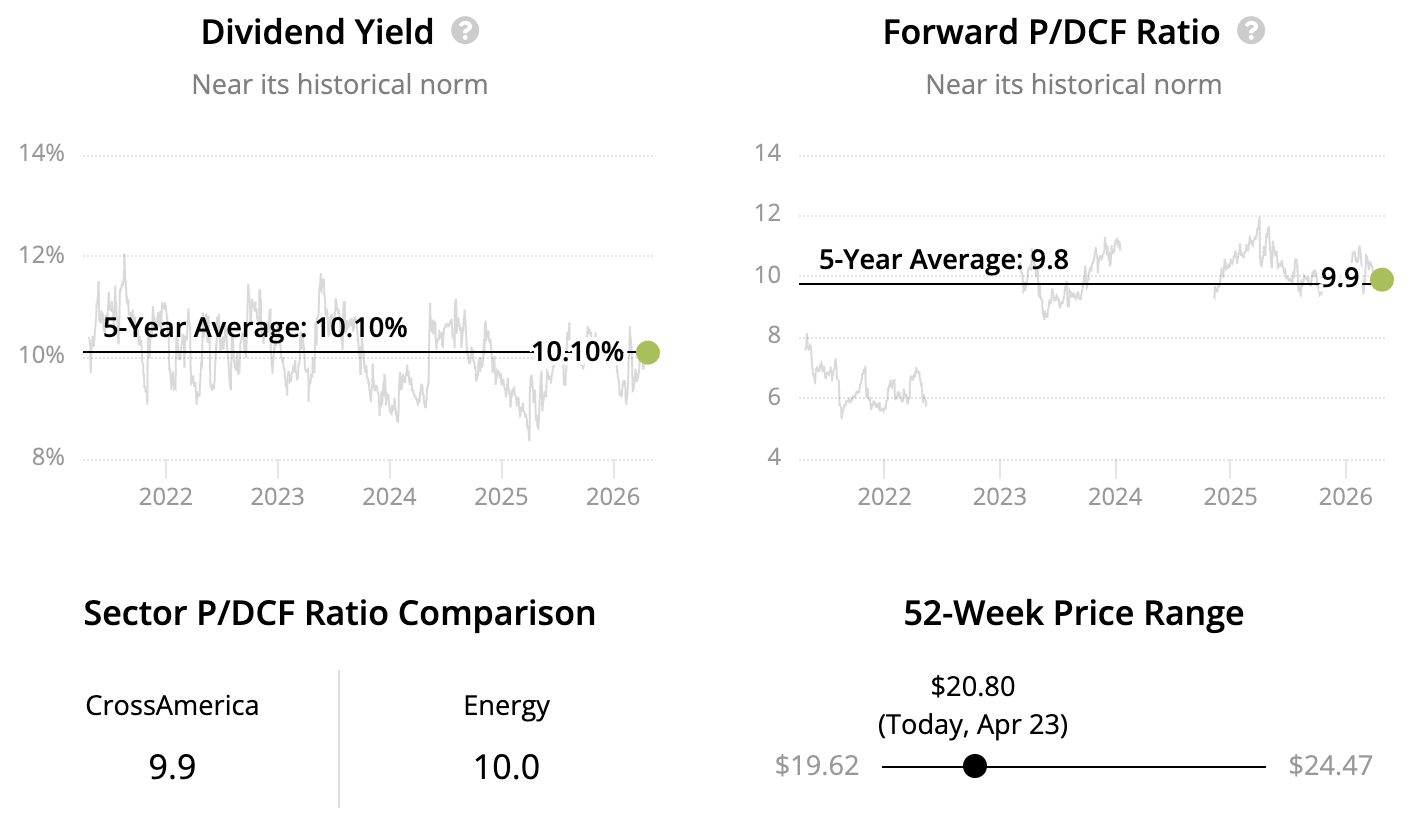Click the green dot on Forward P/DCF chart
Image resolution: width=1414 pixels, height=830 pixels.
[1381, 279]
